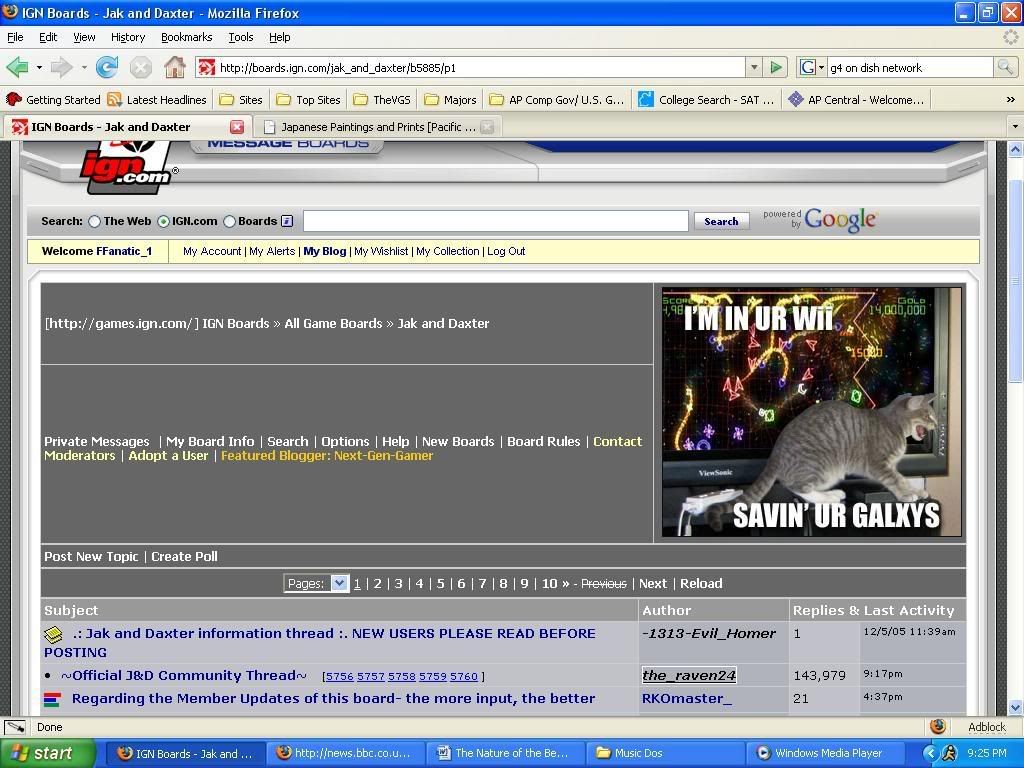Open College Search - SAT bookmark
1024x768 pixels.
coord(706,100)
